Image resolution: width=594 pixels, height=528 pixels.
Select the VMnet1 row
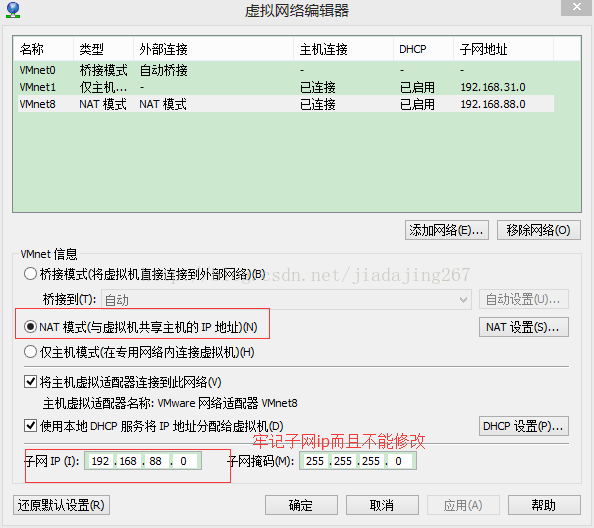tap(286, 87)
